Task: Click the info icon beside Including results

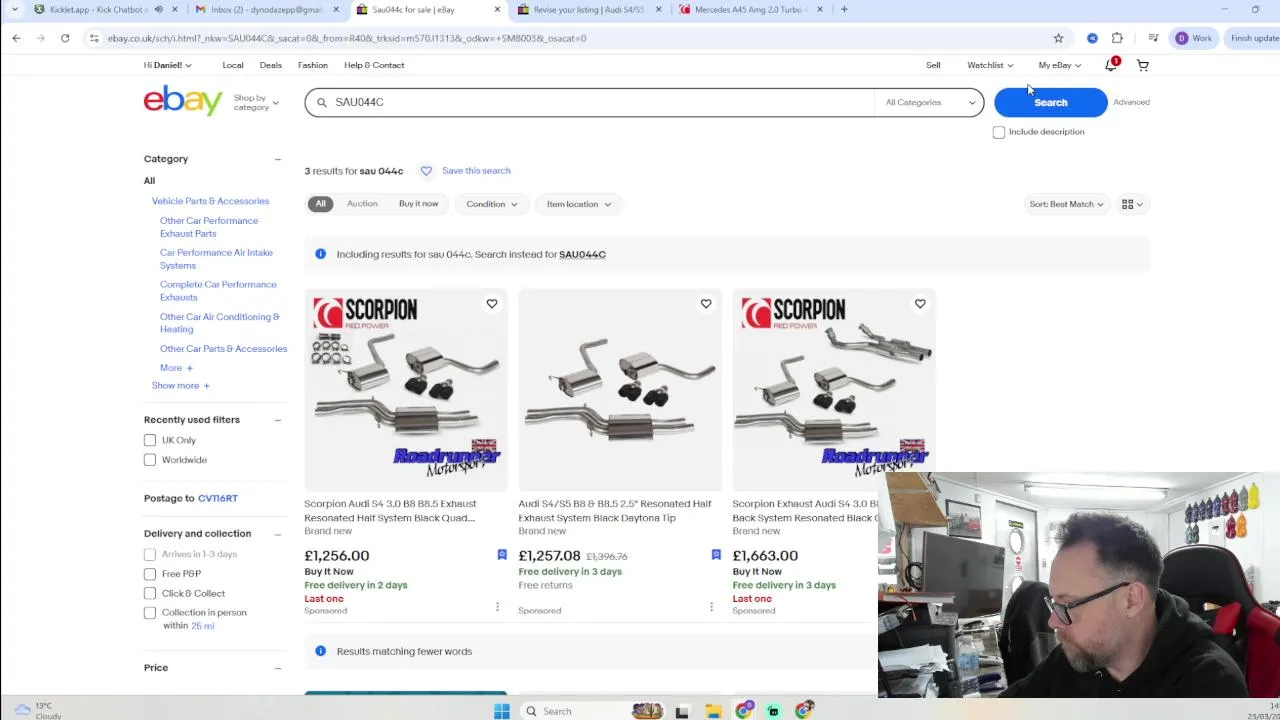Action: [x=320, y=254]
